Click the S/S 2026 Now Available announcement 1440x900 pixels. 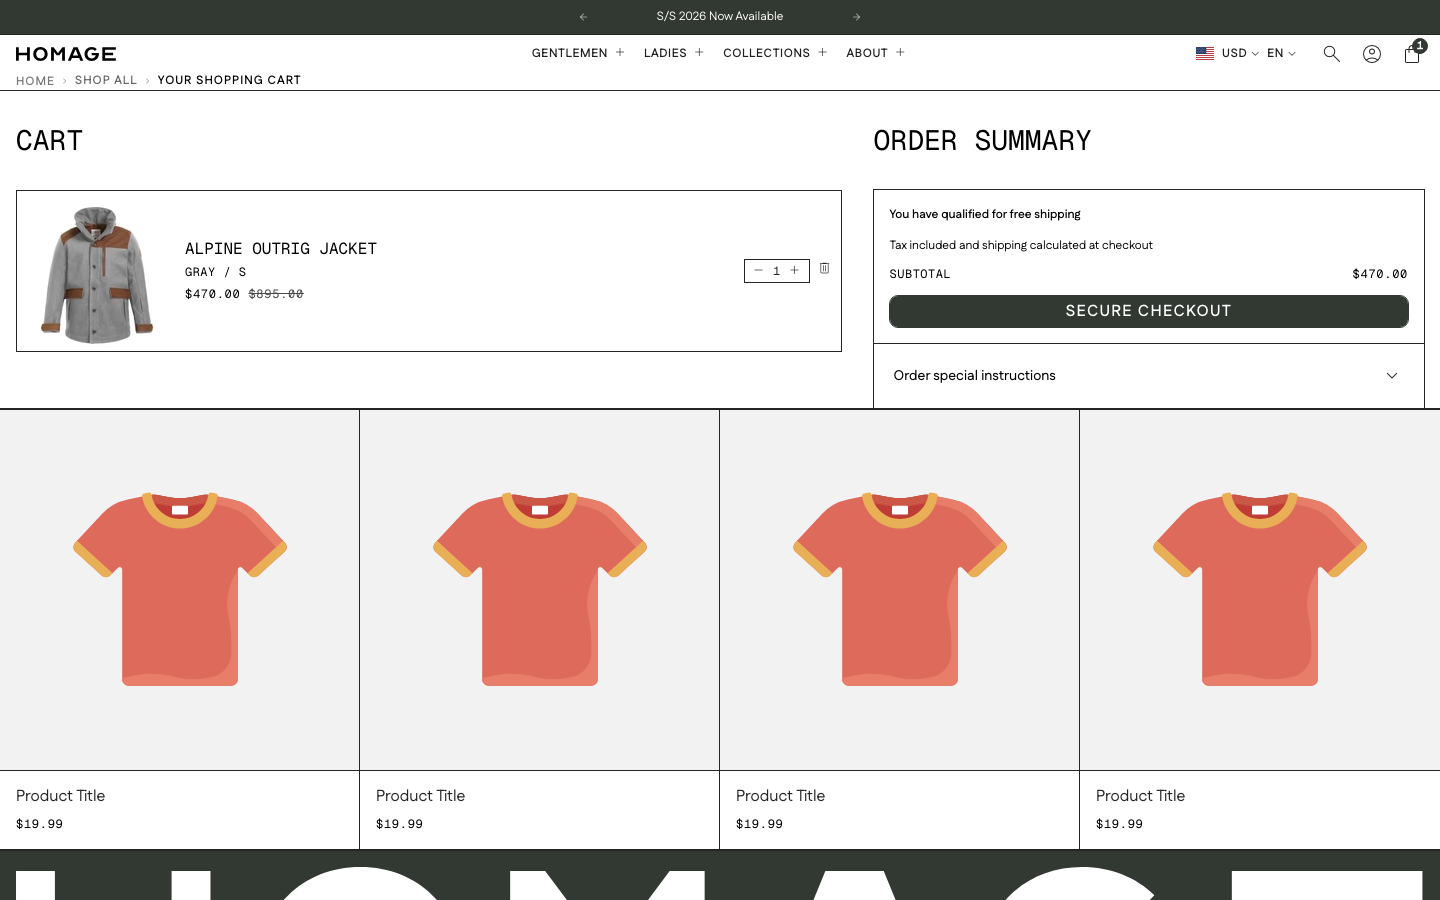point(720,16)
